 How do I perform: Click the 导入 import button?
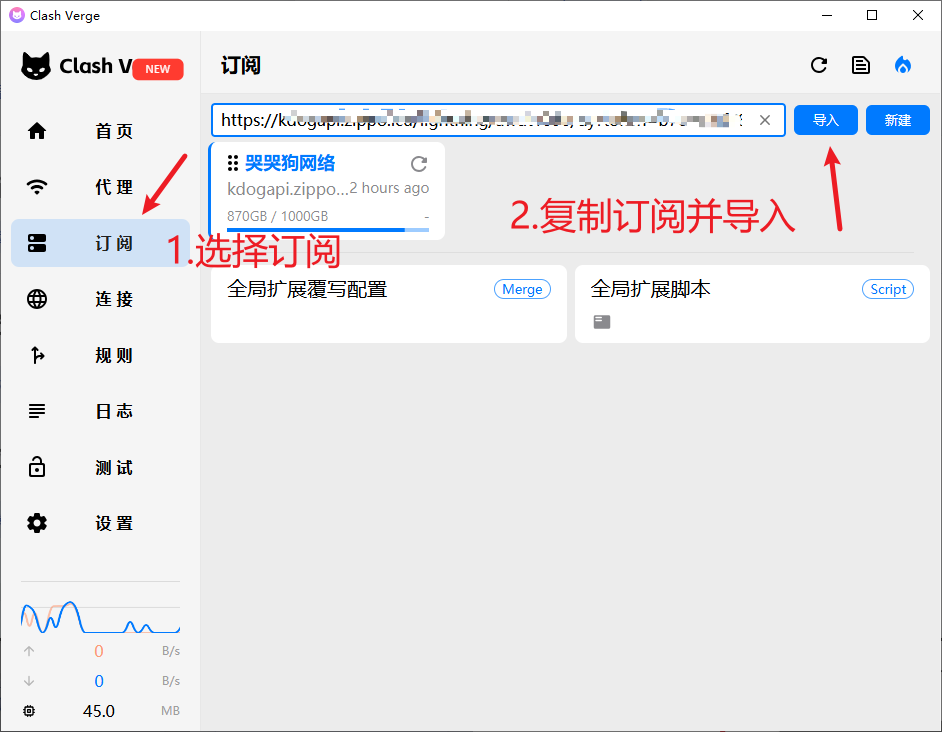tap(825, 120)
